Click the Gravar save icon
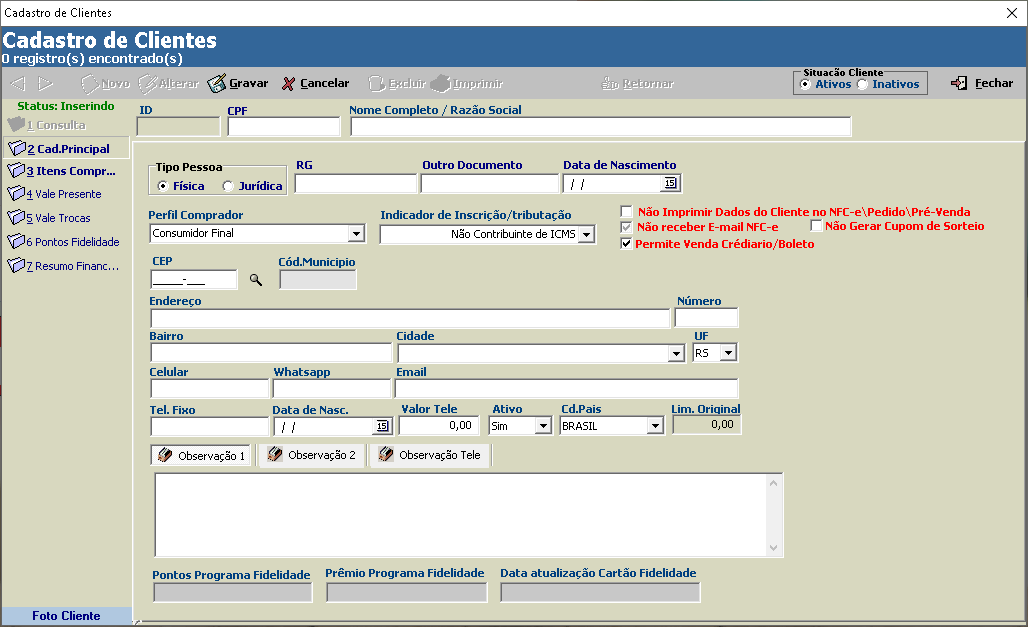The image size is (1028, 627). 216,83
